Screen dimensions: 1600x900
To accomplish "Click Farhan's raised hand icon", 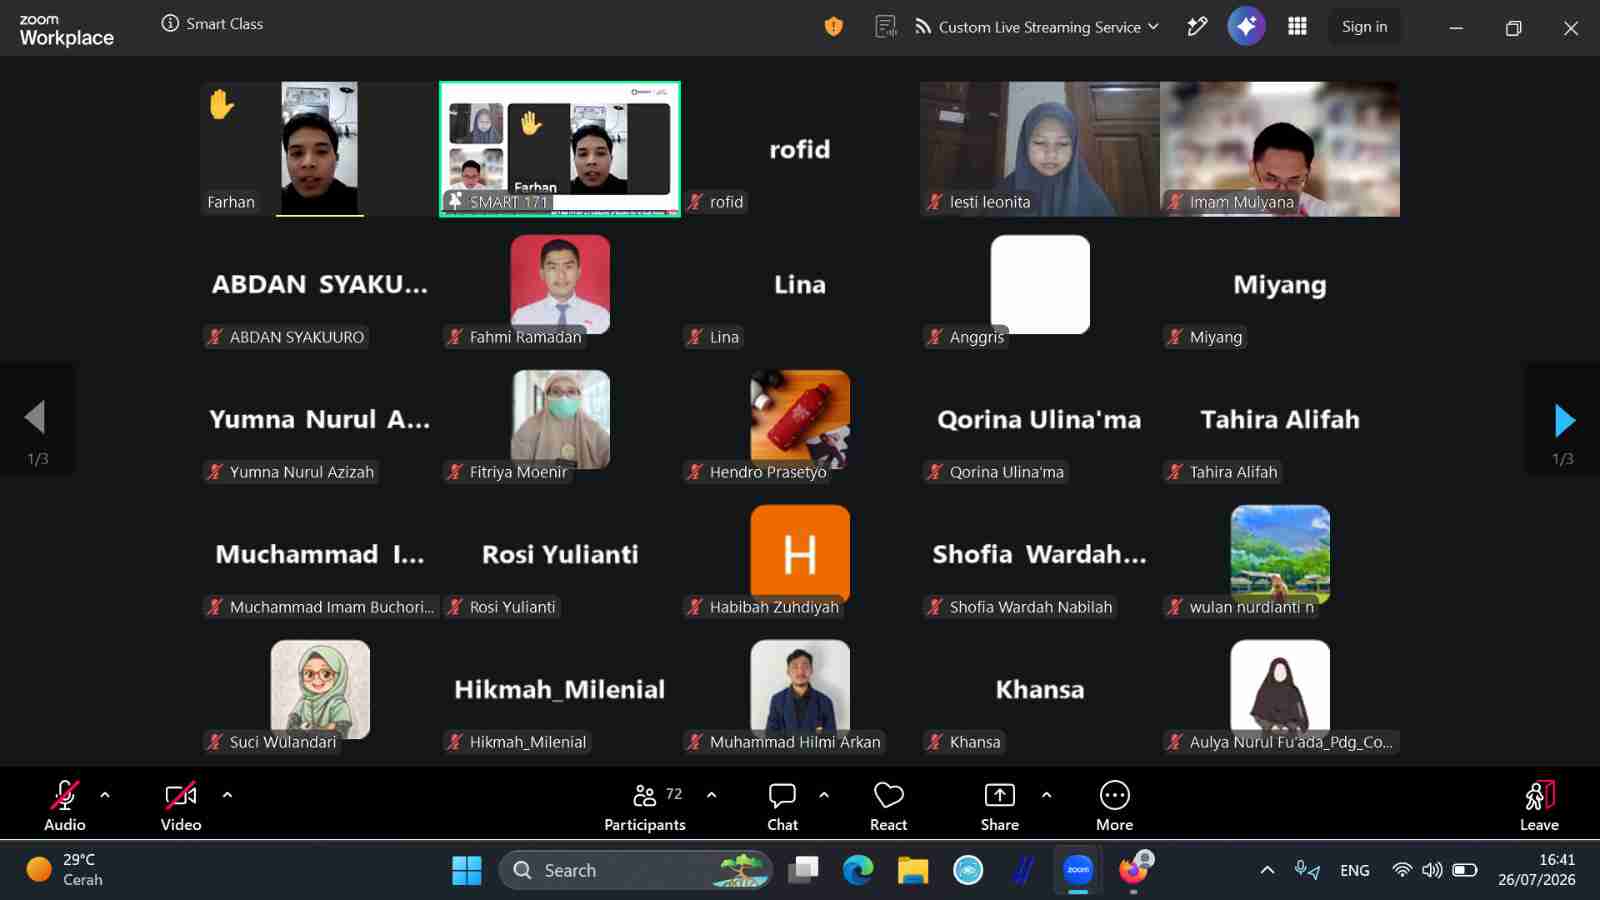I will pos(221,104).
